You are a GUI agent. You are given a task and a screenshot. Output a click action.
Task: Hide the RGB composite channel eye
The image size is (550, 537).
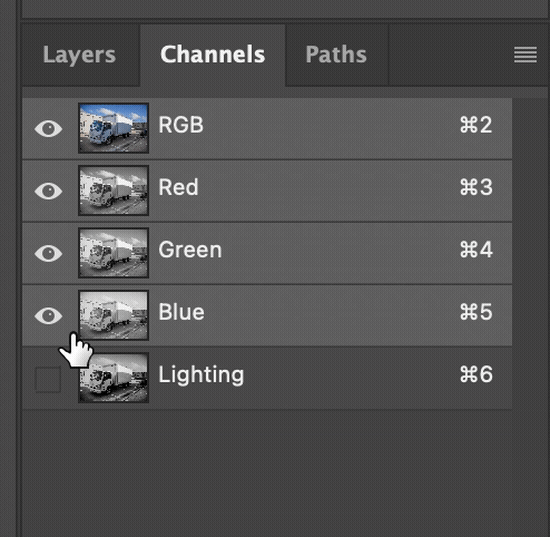tap(48, 128)
